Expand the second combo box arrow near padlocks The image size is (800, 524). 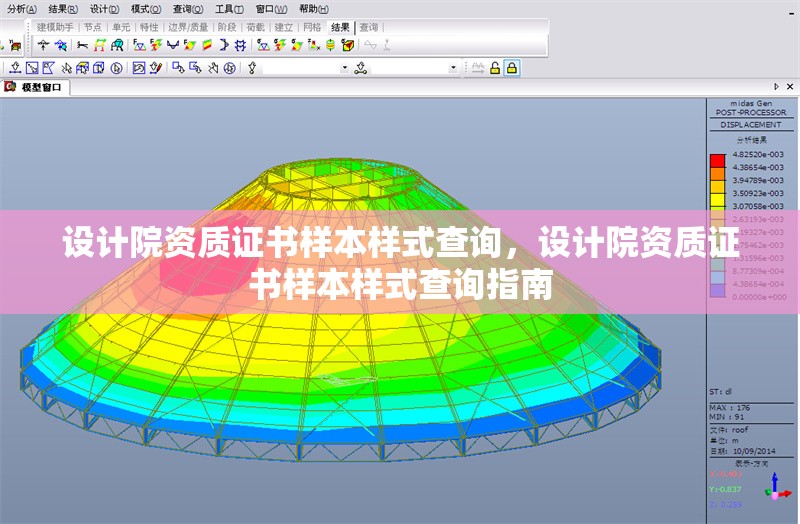[453, 68]
